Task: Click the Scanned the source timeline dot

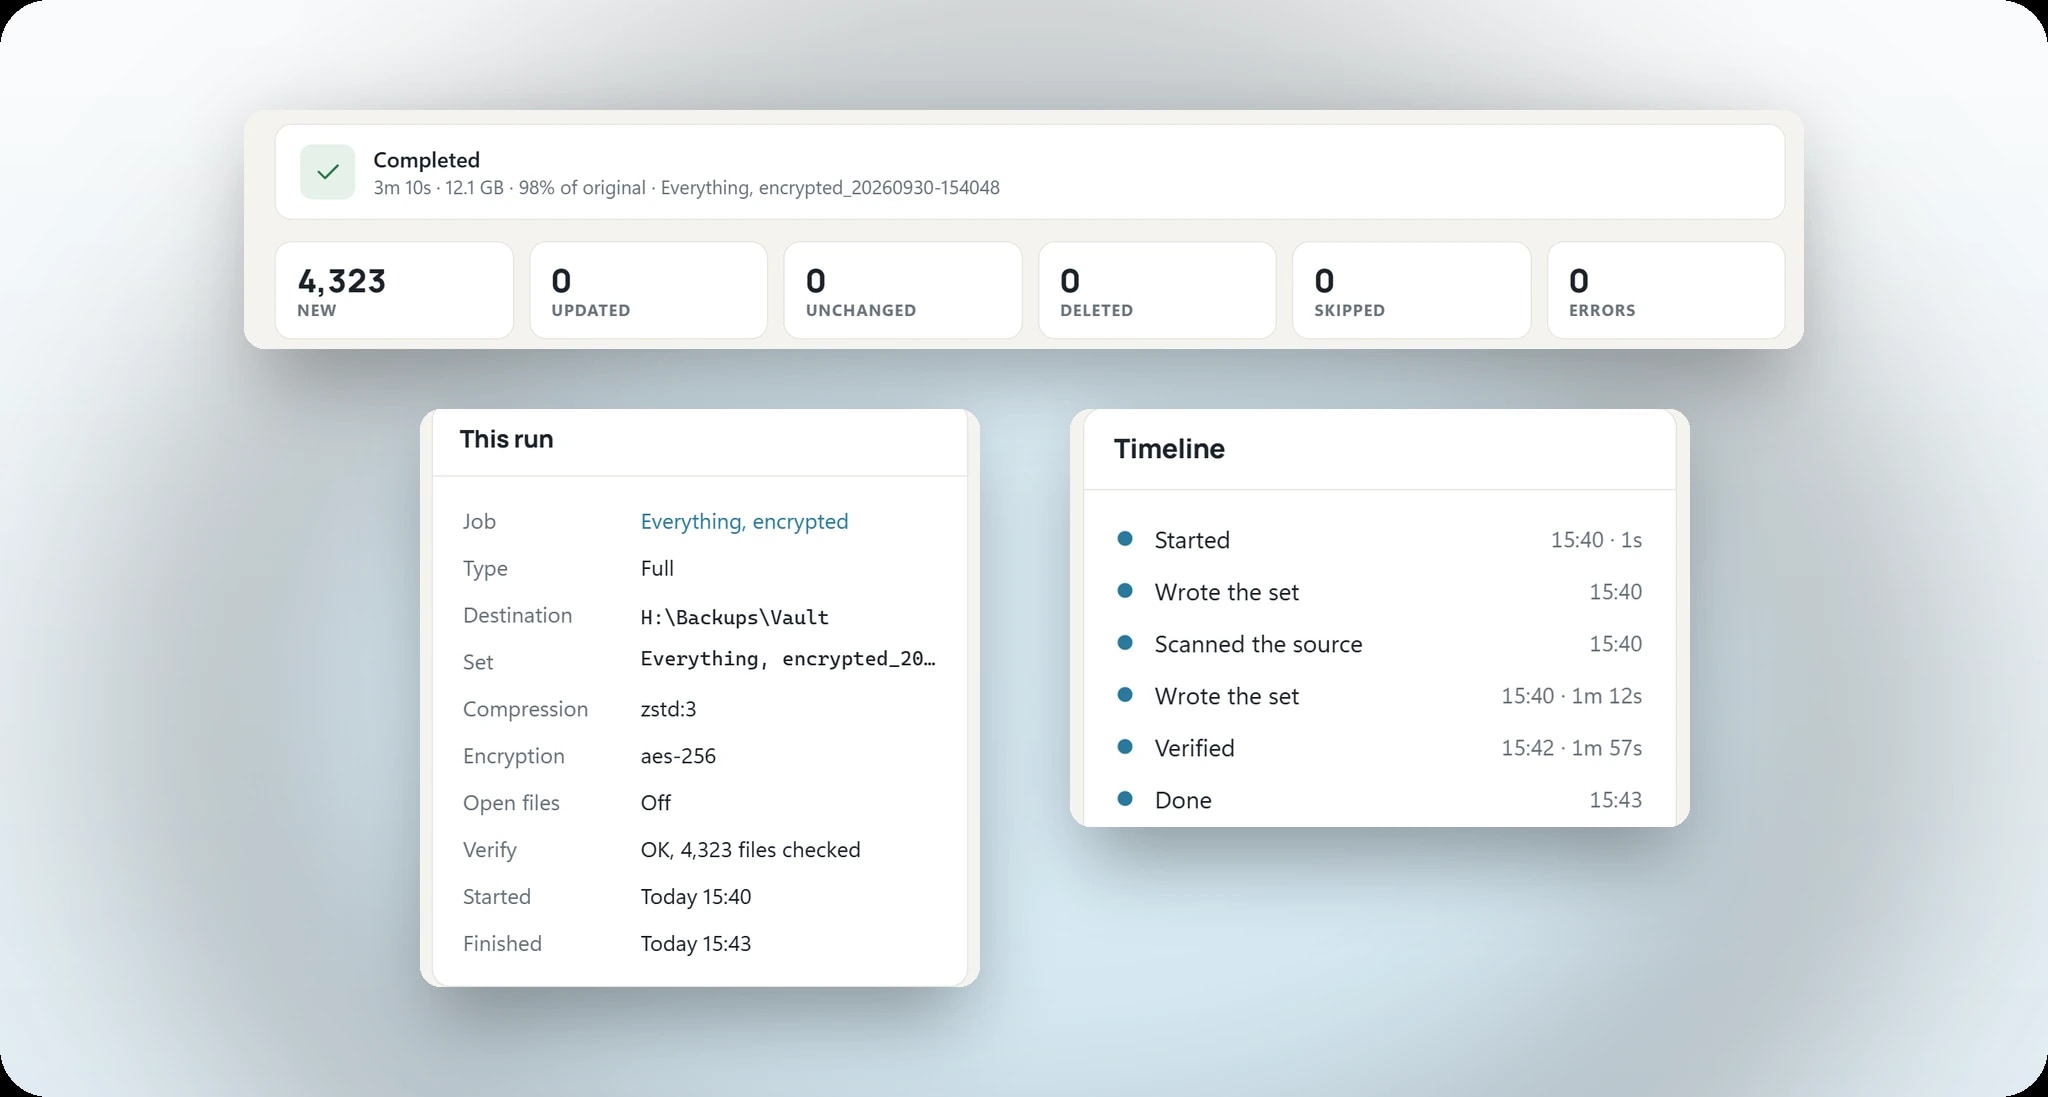Action: point(1125,643)
